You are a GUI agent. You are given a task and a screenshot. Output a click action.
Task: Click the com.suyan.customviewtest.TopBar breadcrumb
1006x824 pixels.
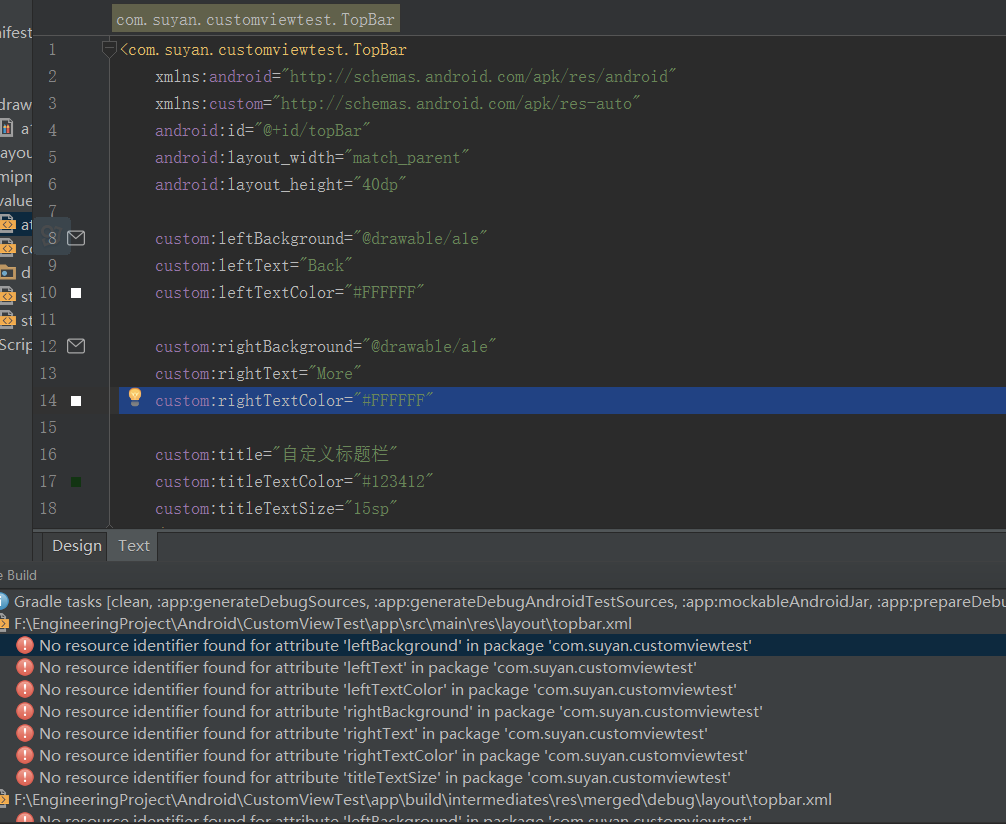tap(255, 19)
